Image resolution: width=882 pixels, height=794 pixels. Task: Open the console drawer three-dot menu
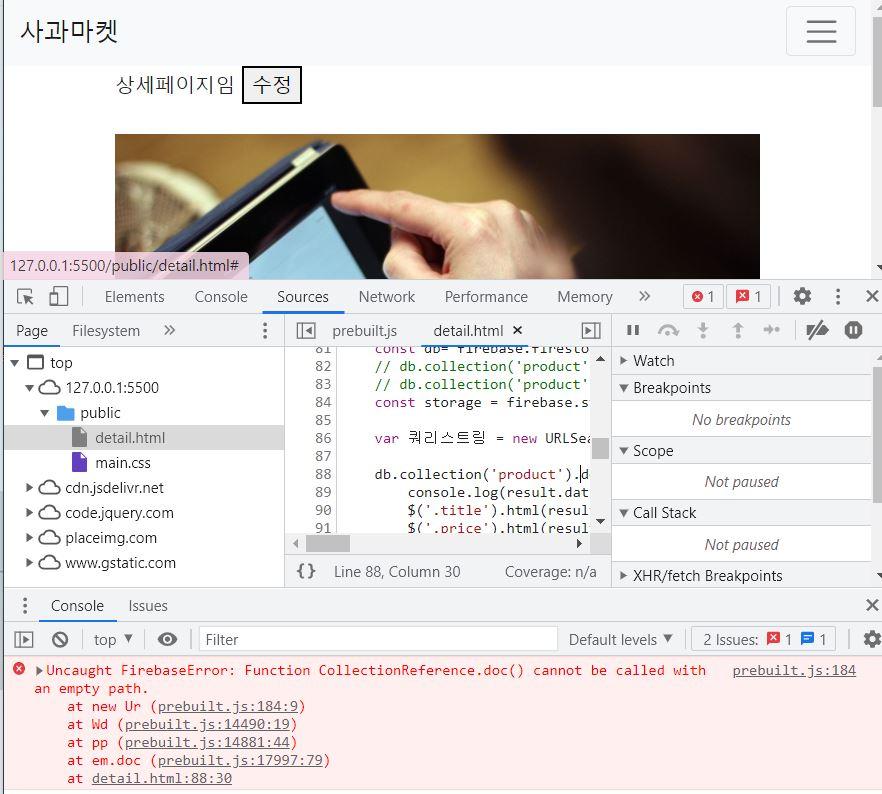pos(25,606)
